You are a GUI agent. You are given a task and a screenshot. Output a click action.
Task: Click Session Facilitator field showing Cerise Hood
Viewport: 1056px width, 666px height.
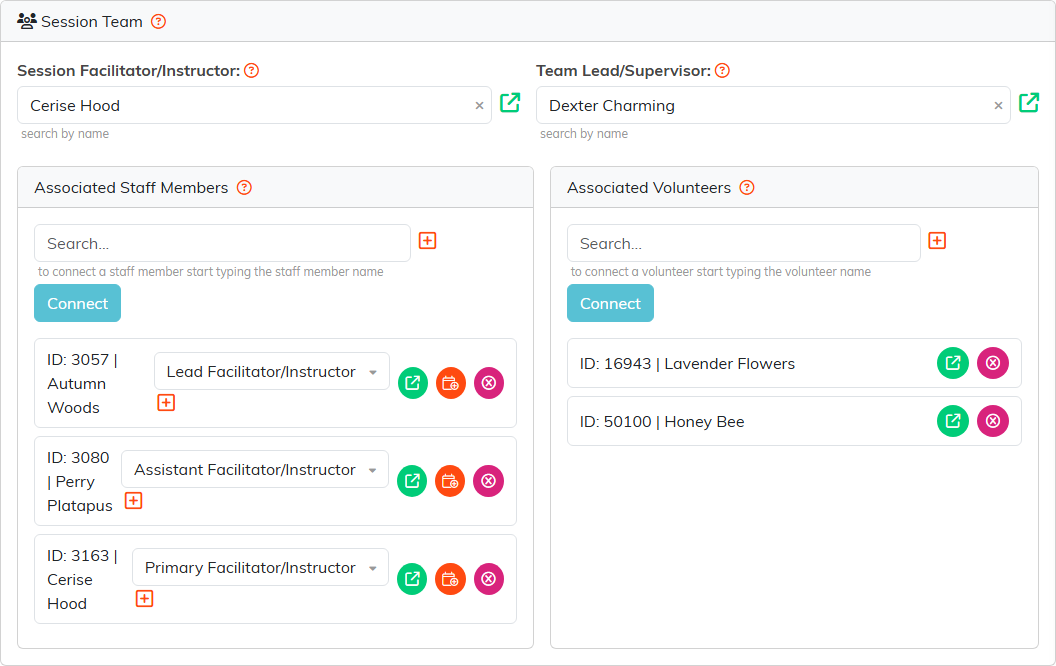[254, 105]
